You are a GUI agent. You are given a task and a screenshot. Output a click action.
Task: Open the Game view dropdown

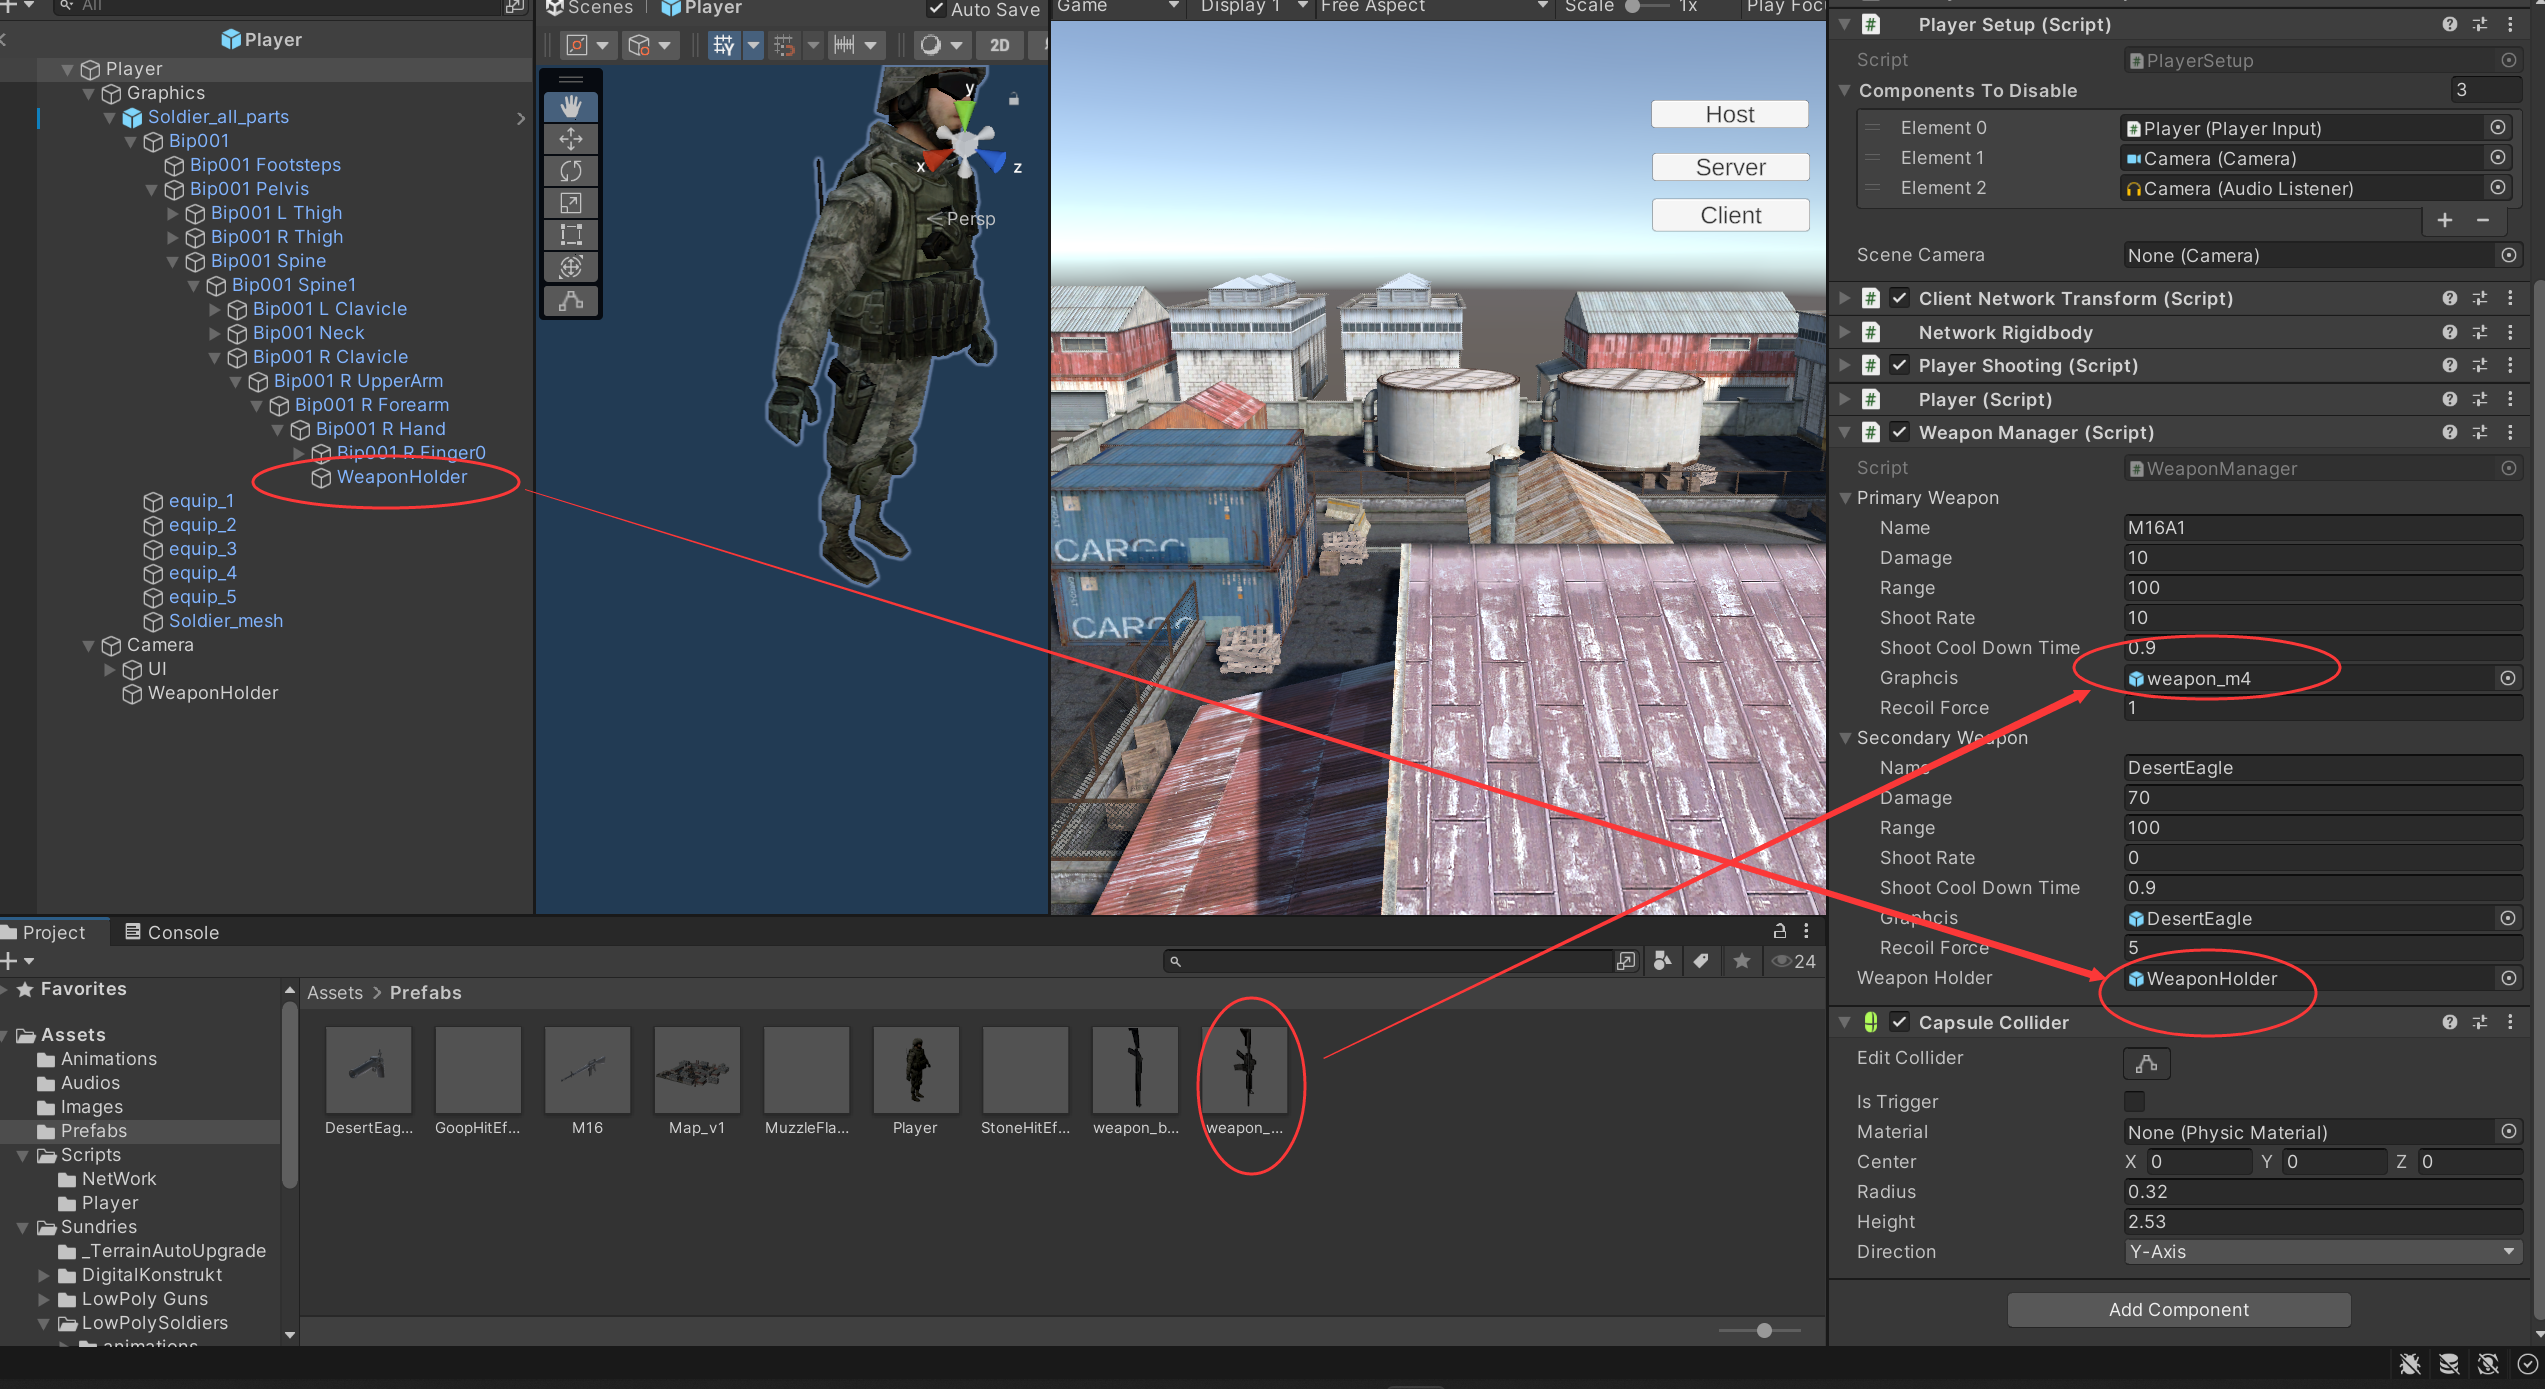(x=1118, y=7)
